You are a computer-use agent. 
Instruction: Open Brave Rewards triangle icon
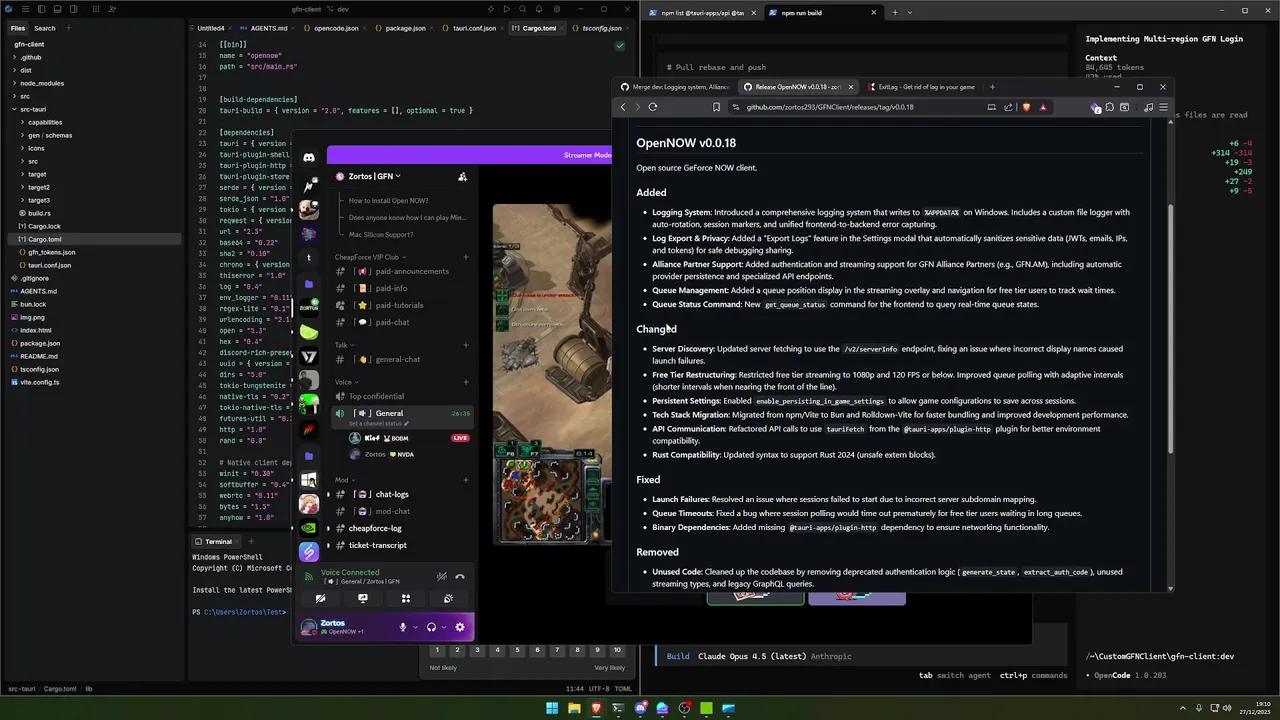click(1043, 107)
